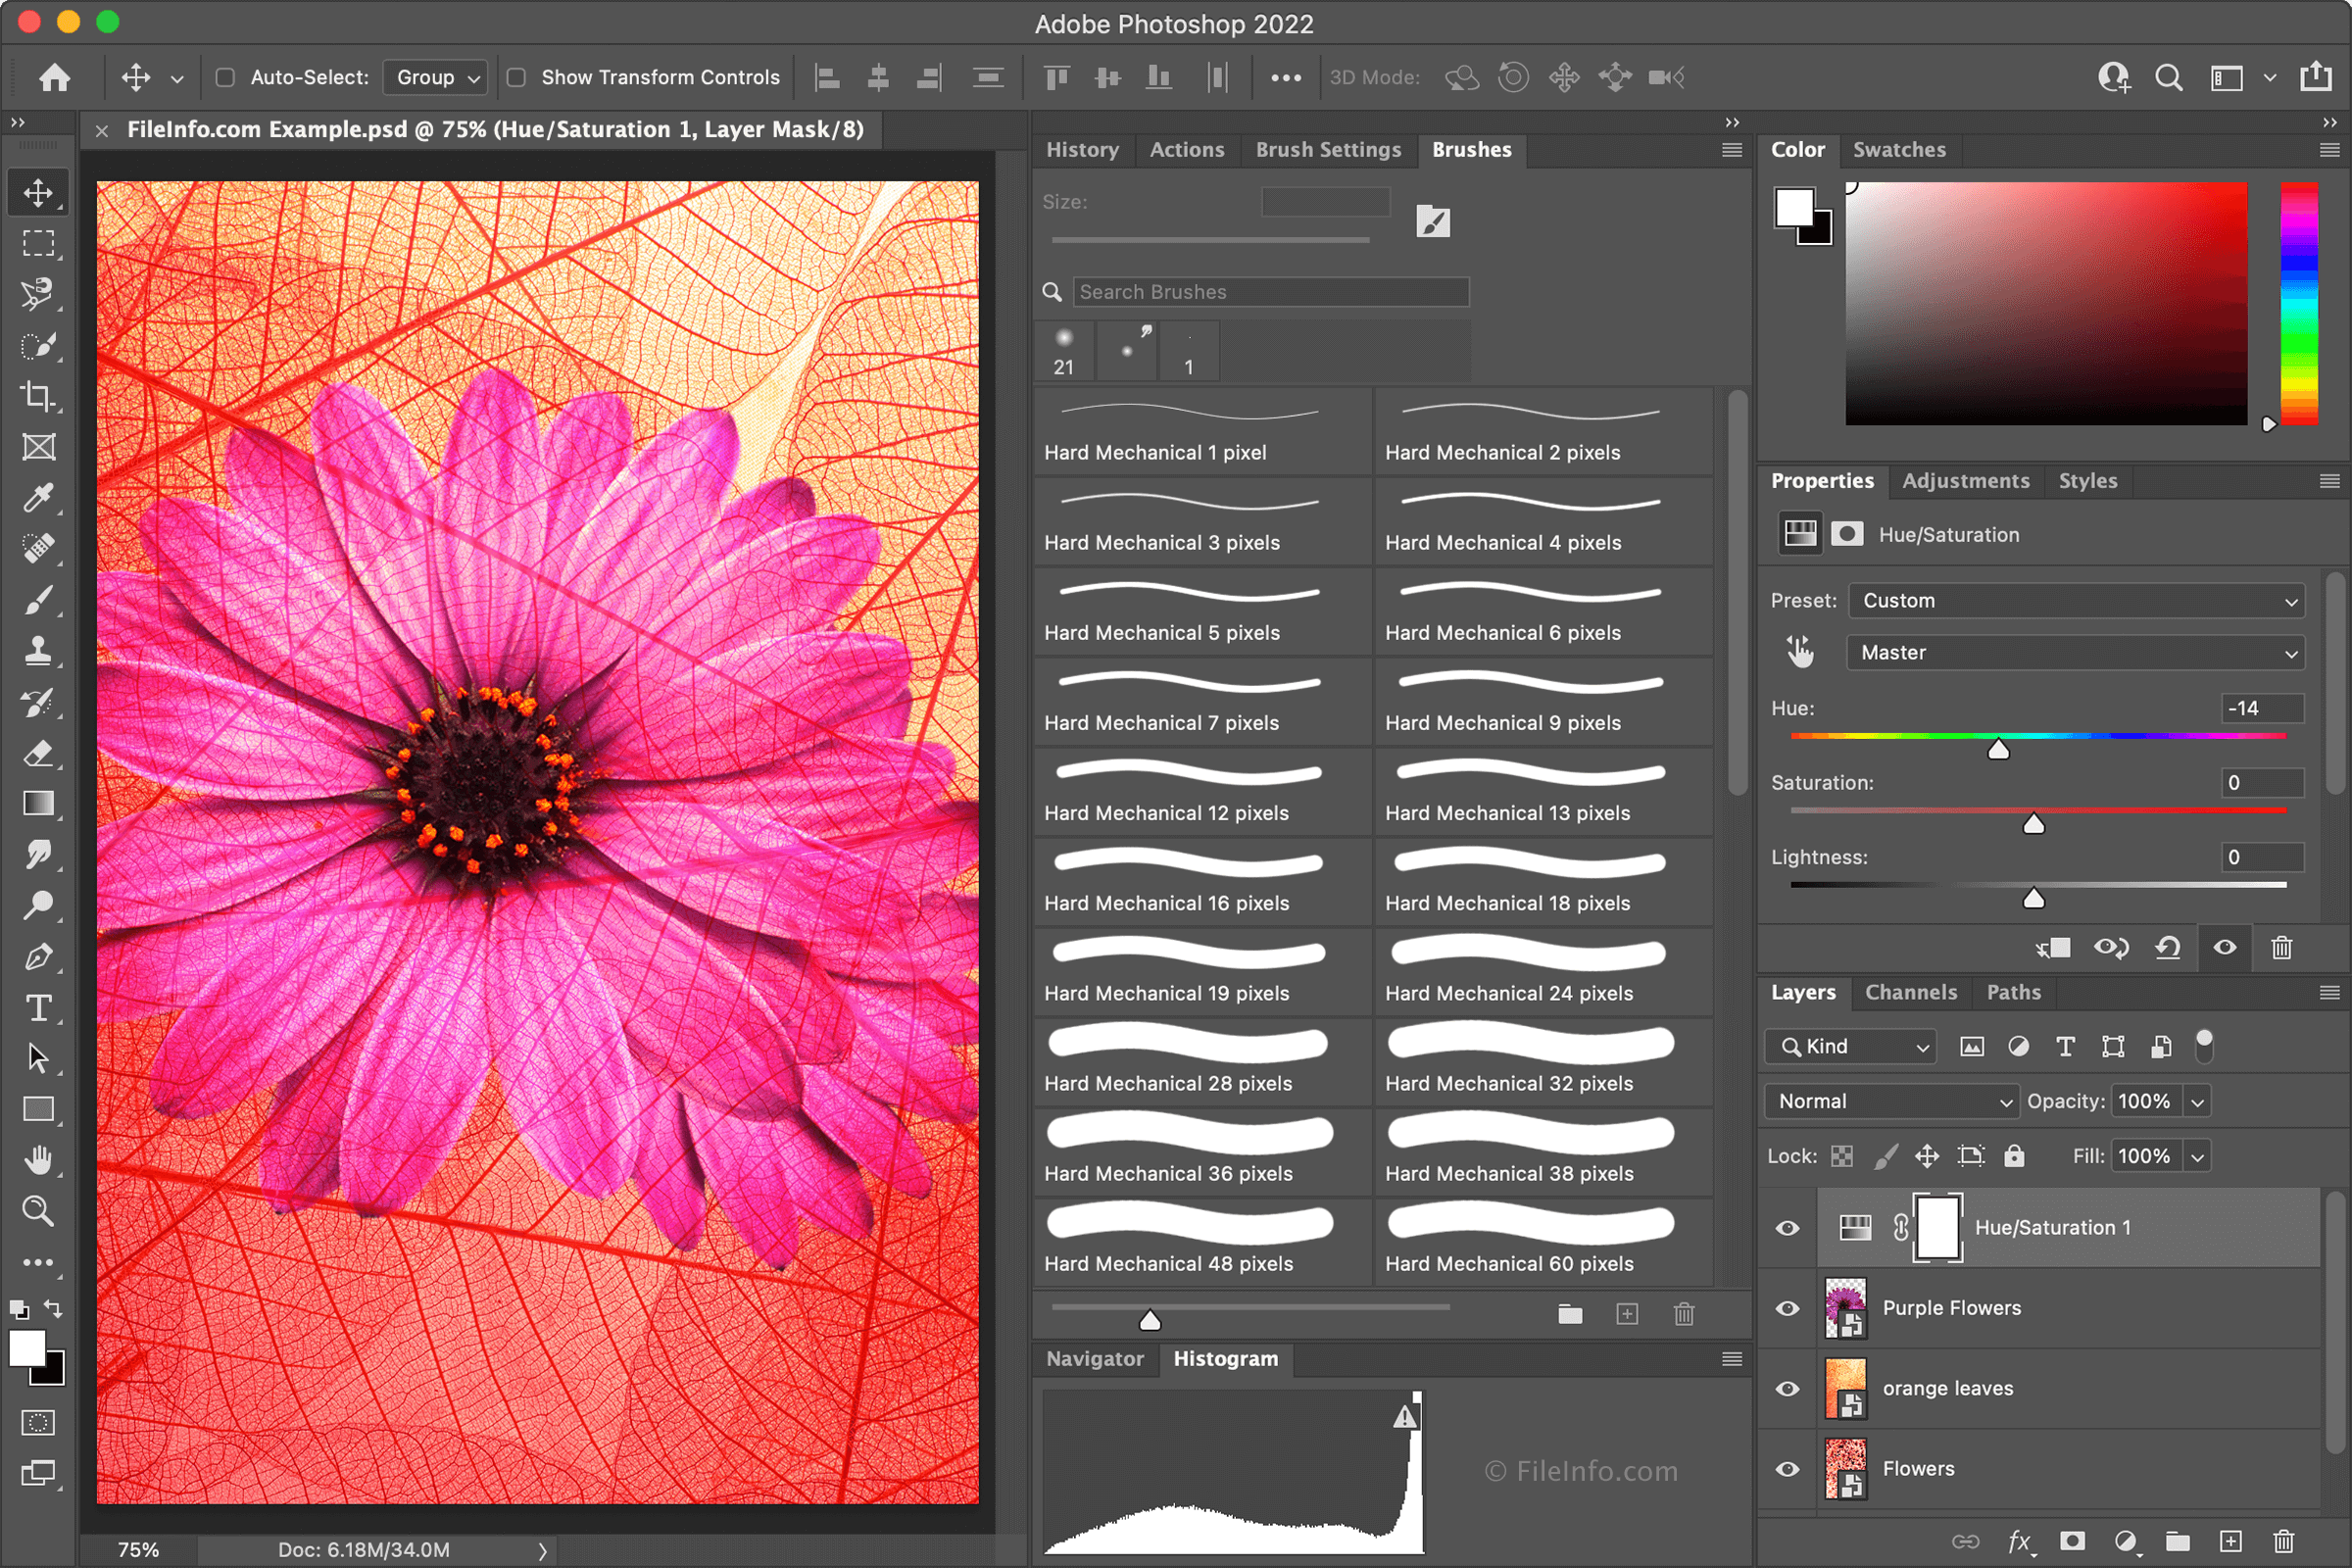Switch to the Swatches tab
The image size is (2352, 1568).
[x=1899, y=149]
